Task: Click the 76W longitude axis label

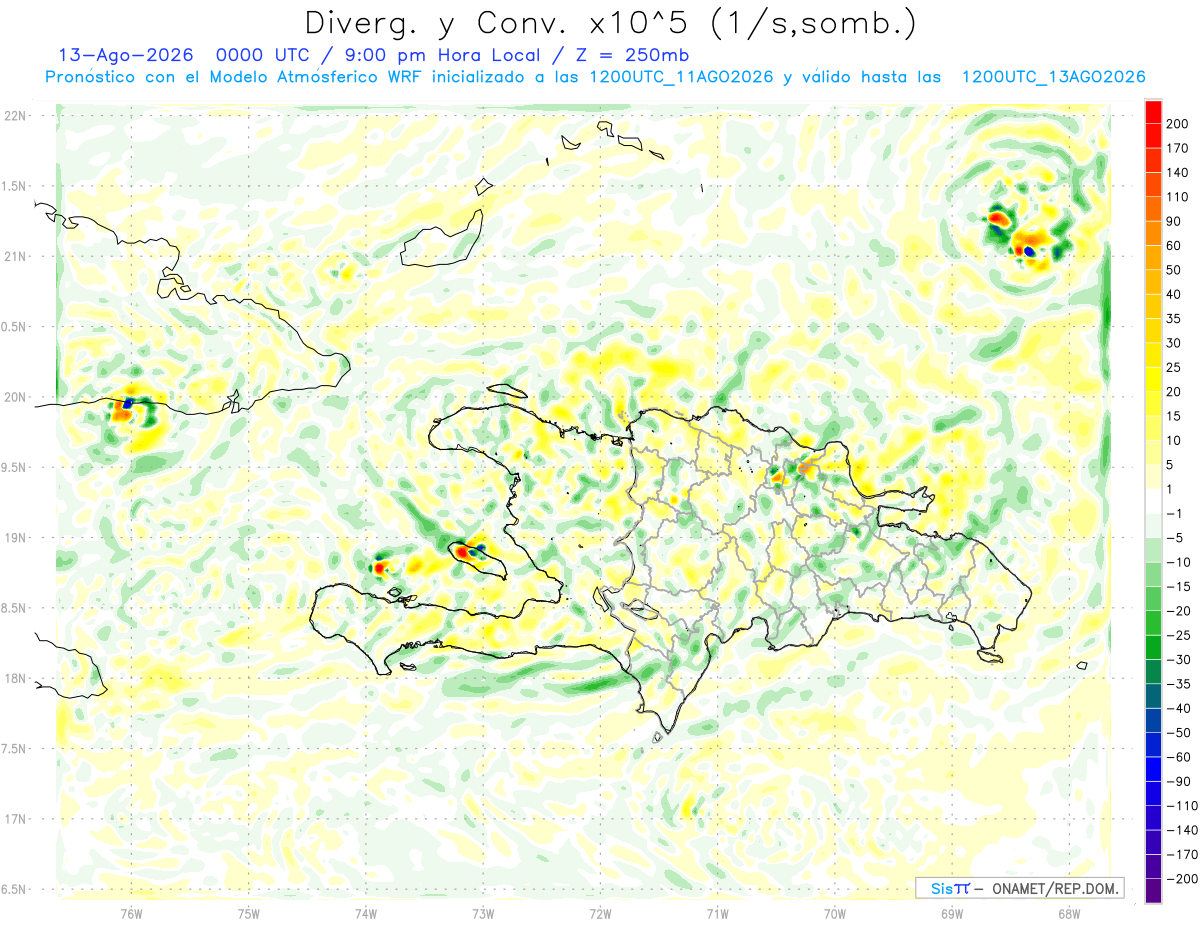Action: pyautogui.click(x=131, y=913)
